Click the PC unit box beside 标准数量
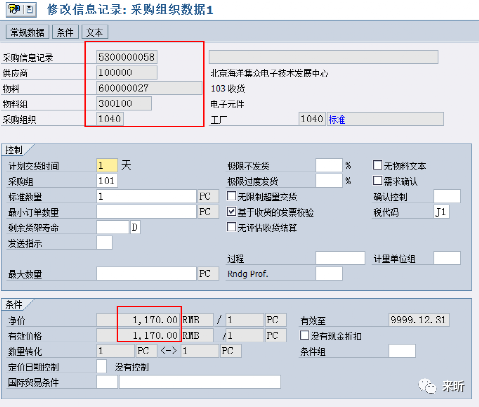 tap(208, 196)
